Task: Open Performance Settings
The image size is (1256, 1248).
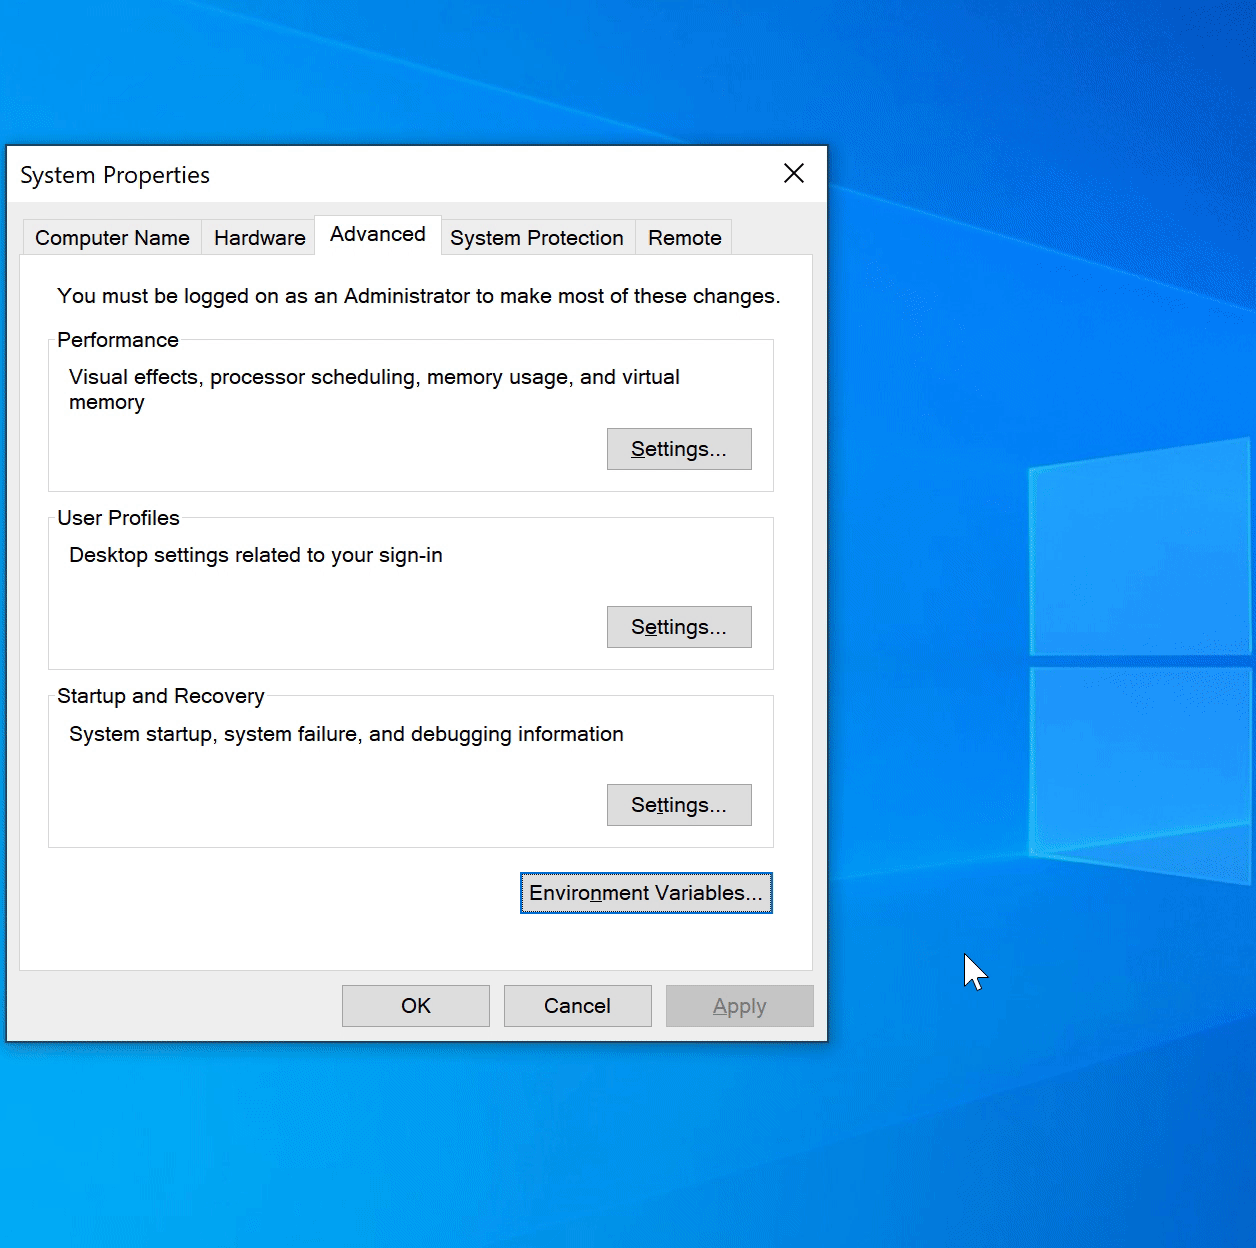Action: pyautogui.click(x=678, y=448)
